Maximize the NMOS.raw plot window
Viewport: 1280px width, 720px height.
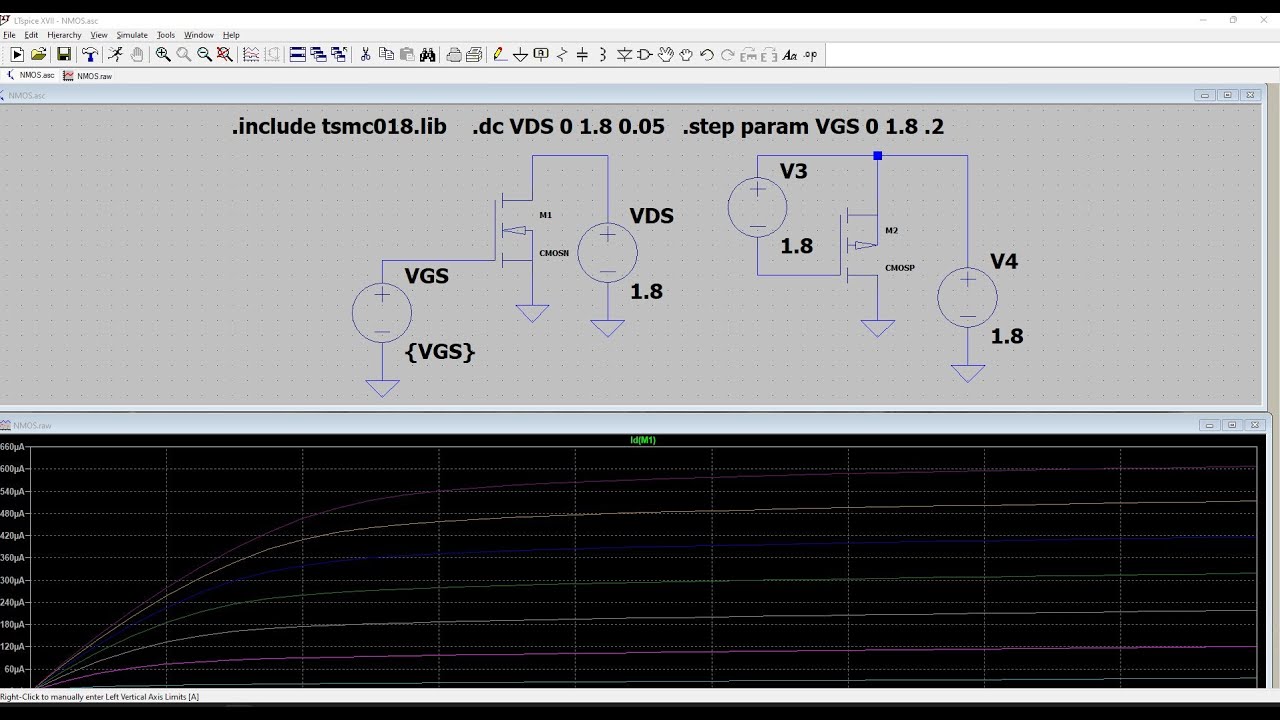[x=1232, y=425]
